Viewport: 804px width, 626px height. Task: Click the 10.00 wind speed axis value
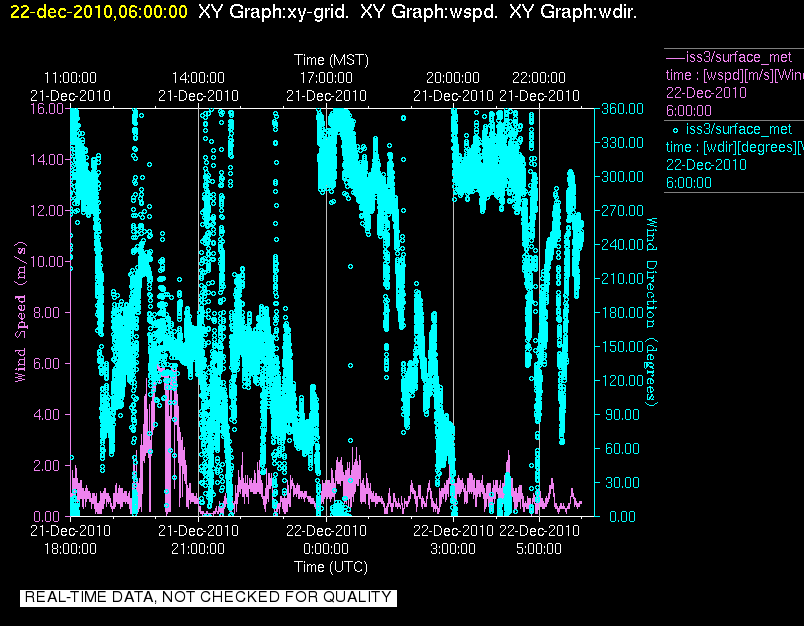tap(47, 261)
